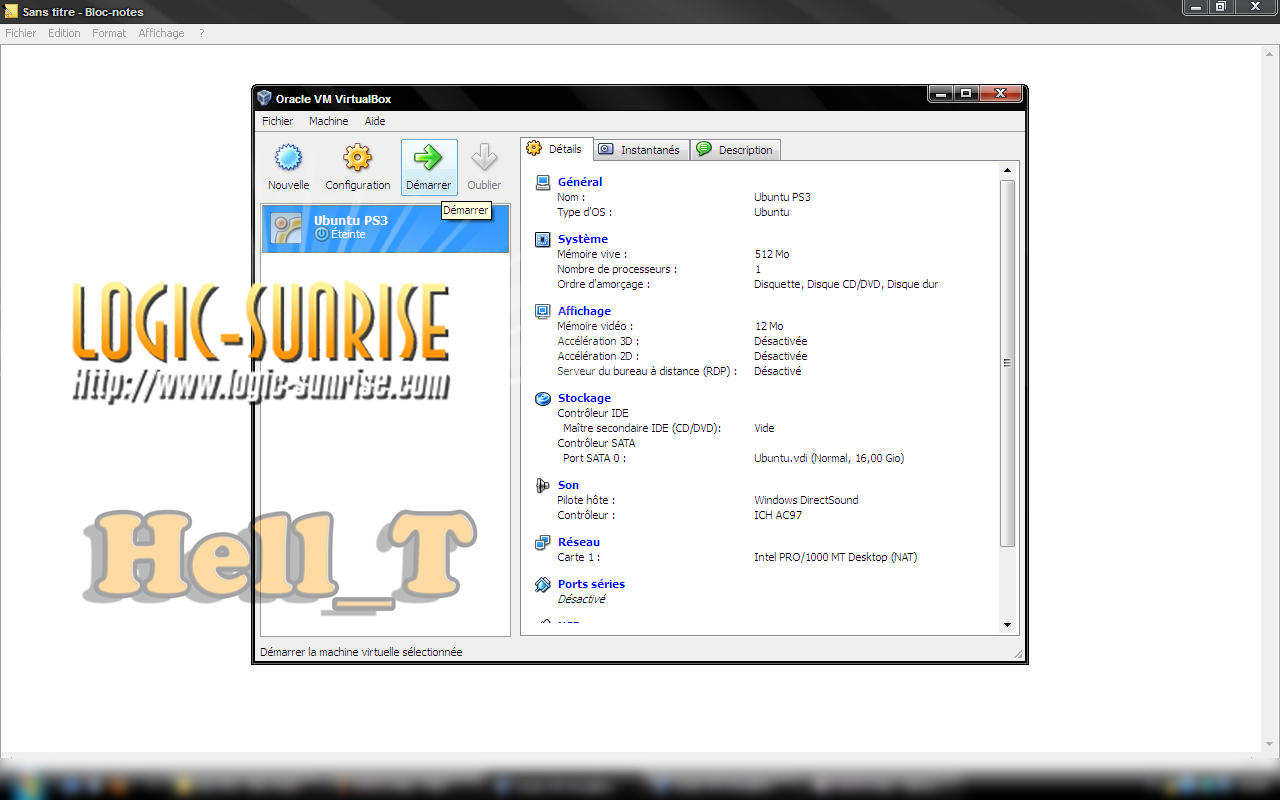Click the details pane scroll-down arrow
This screenshot has width=1280, height=800.
coord(1007,624)
